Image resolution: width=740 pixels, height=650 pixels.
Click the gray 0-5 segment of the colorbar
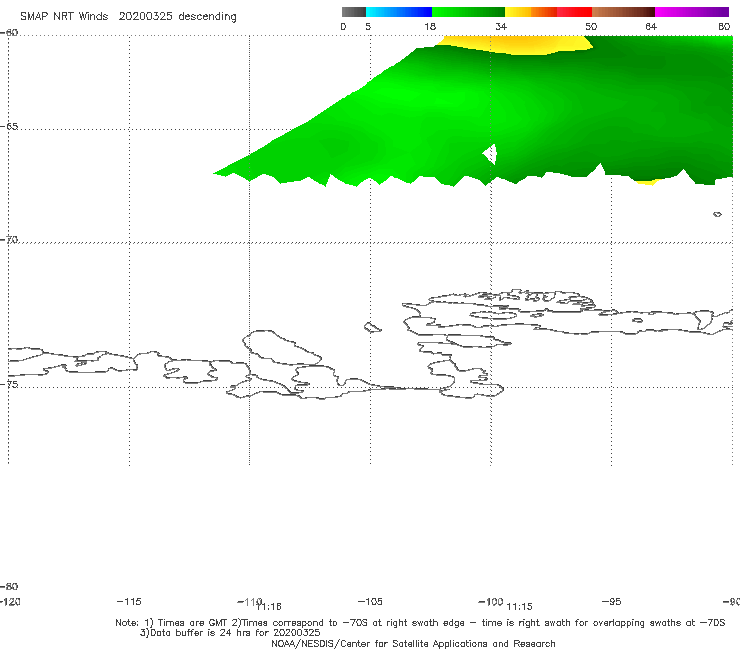point(354,12)
